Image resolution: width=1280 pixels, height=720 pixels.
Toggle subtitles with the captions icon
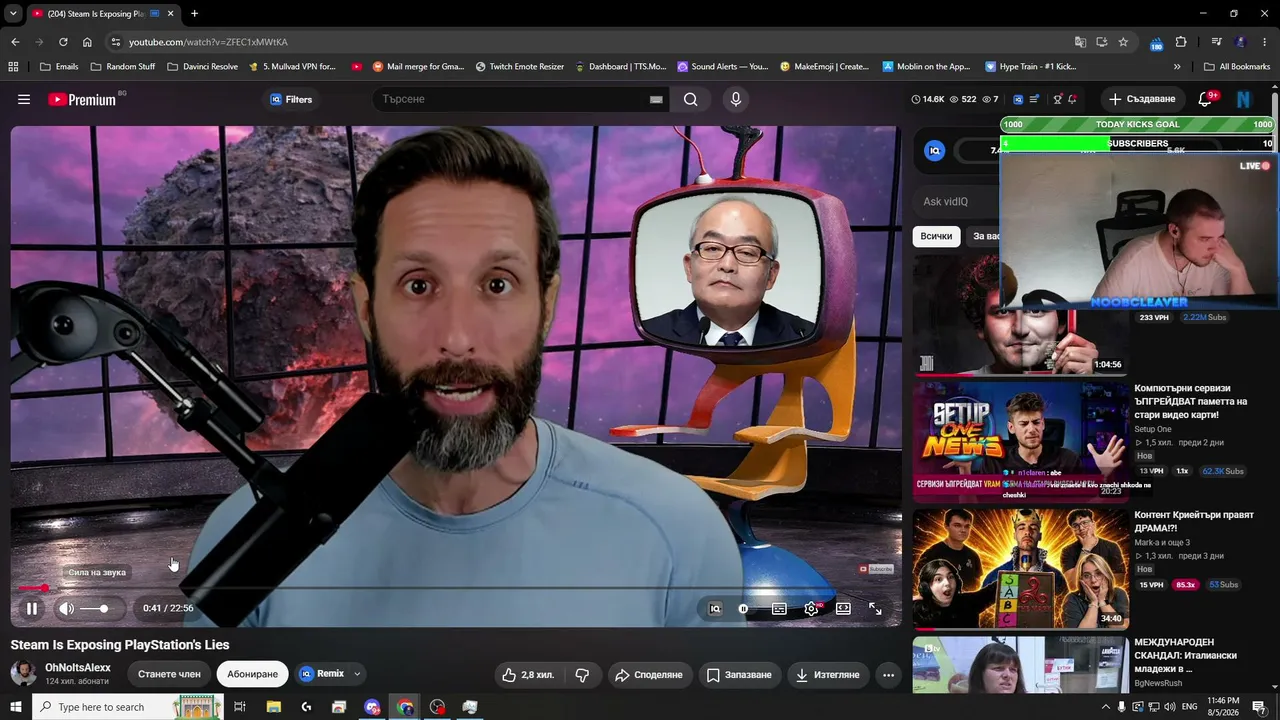pos(779,608)
